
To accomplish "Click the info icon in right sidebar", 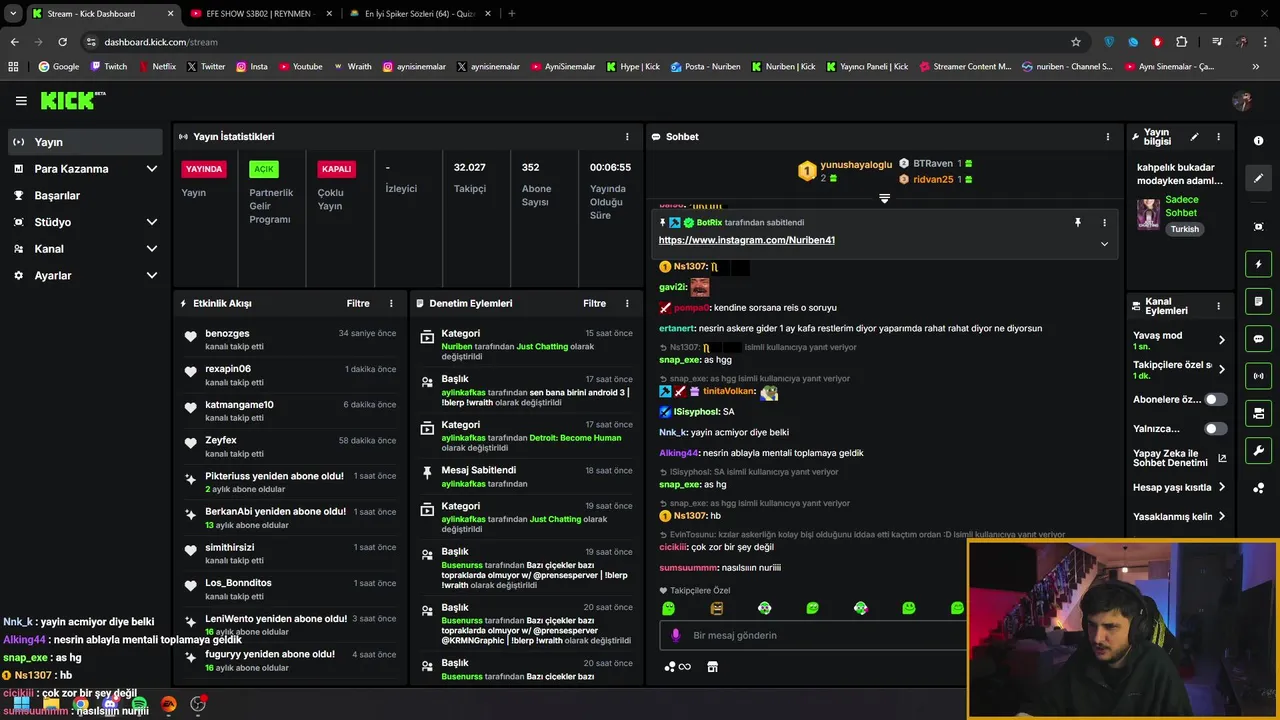I will (x=1258, y=141).
